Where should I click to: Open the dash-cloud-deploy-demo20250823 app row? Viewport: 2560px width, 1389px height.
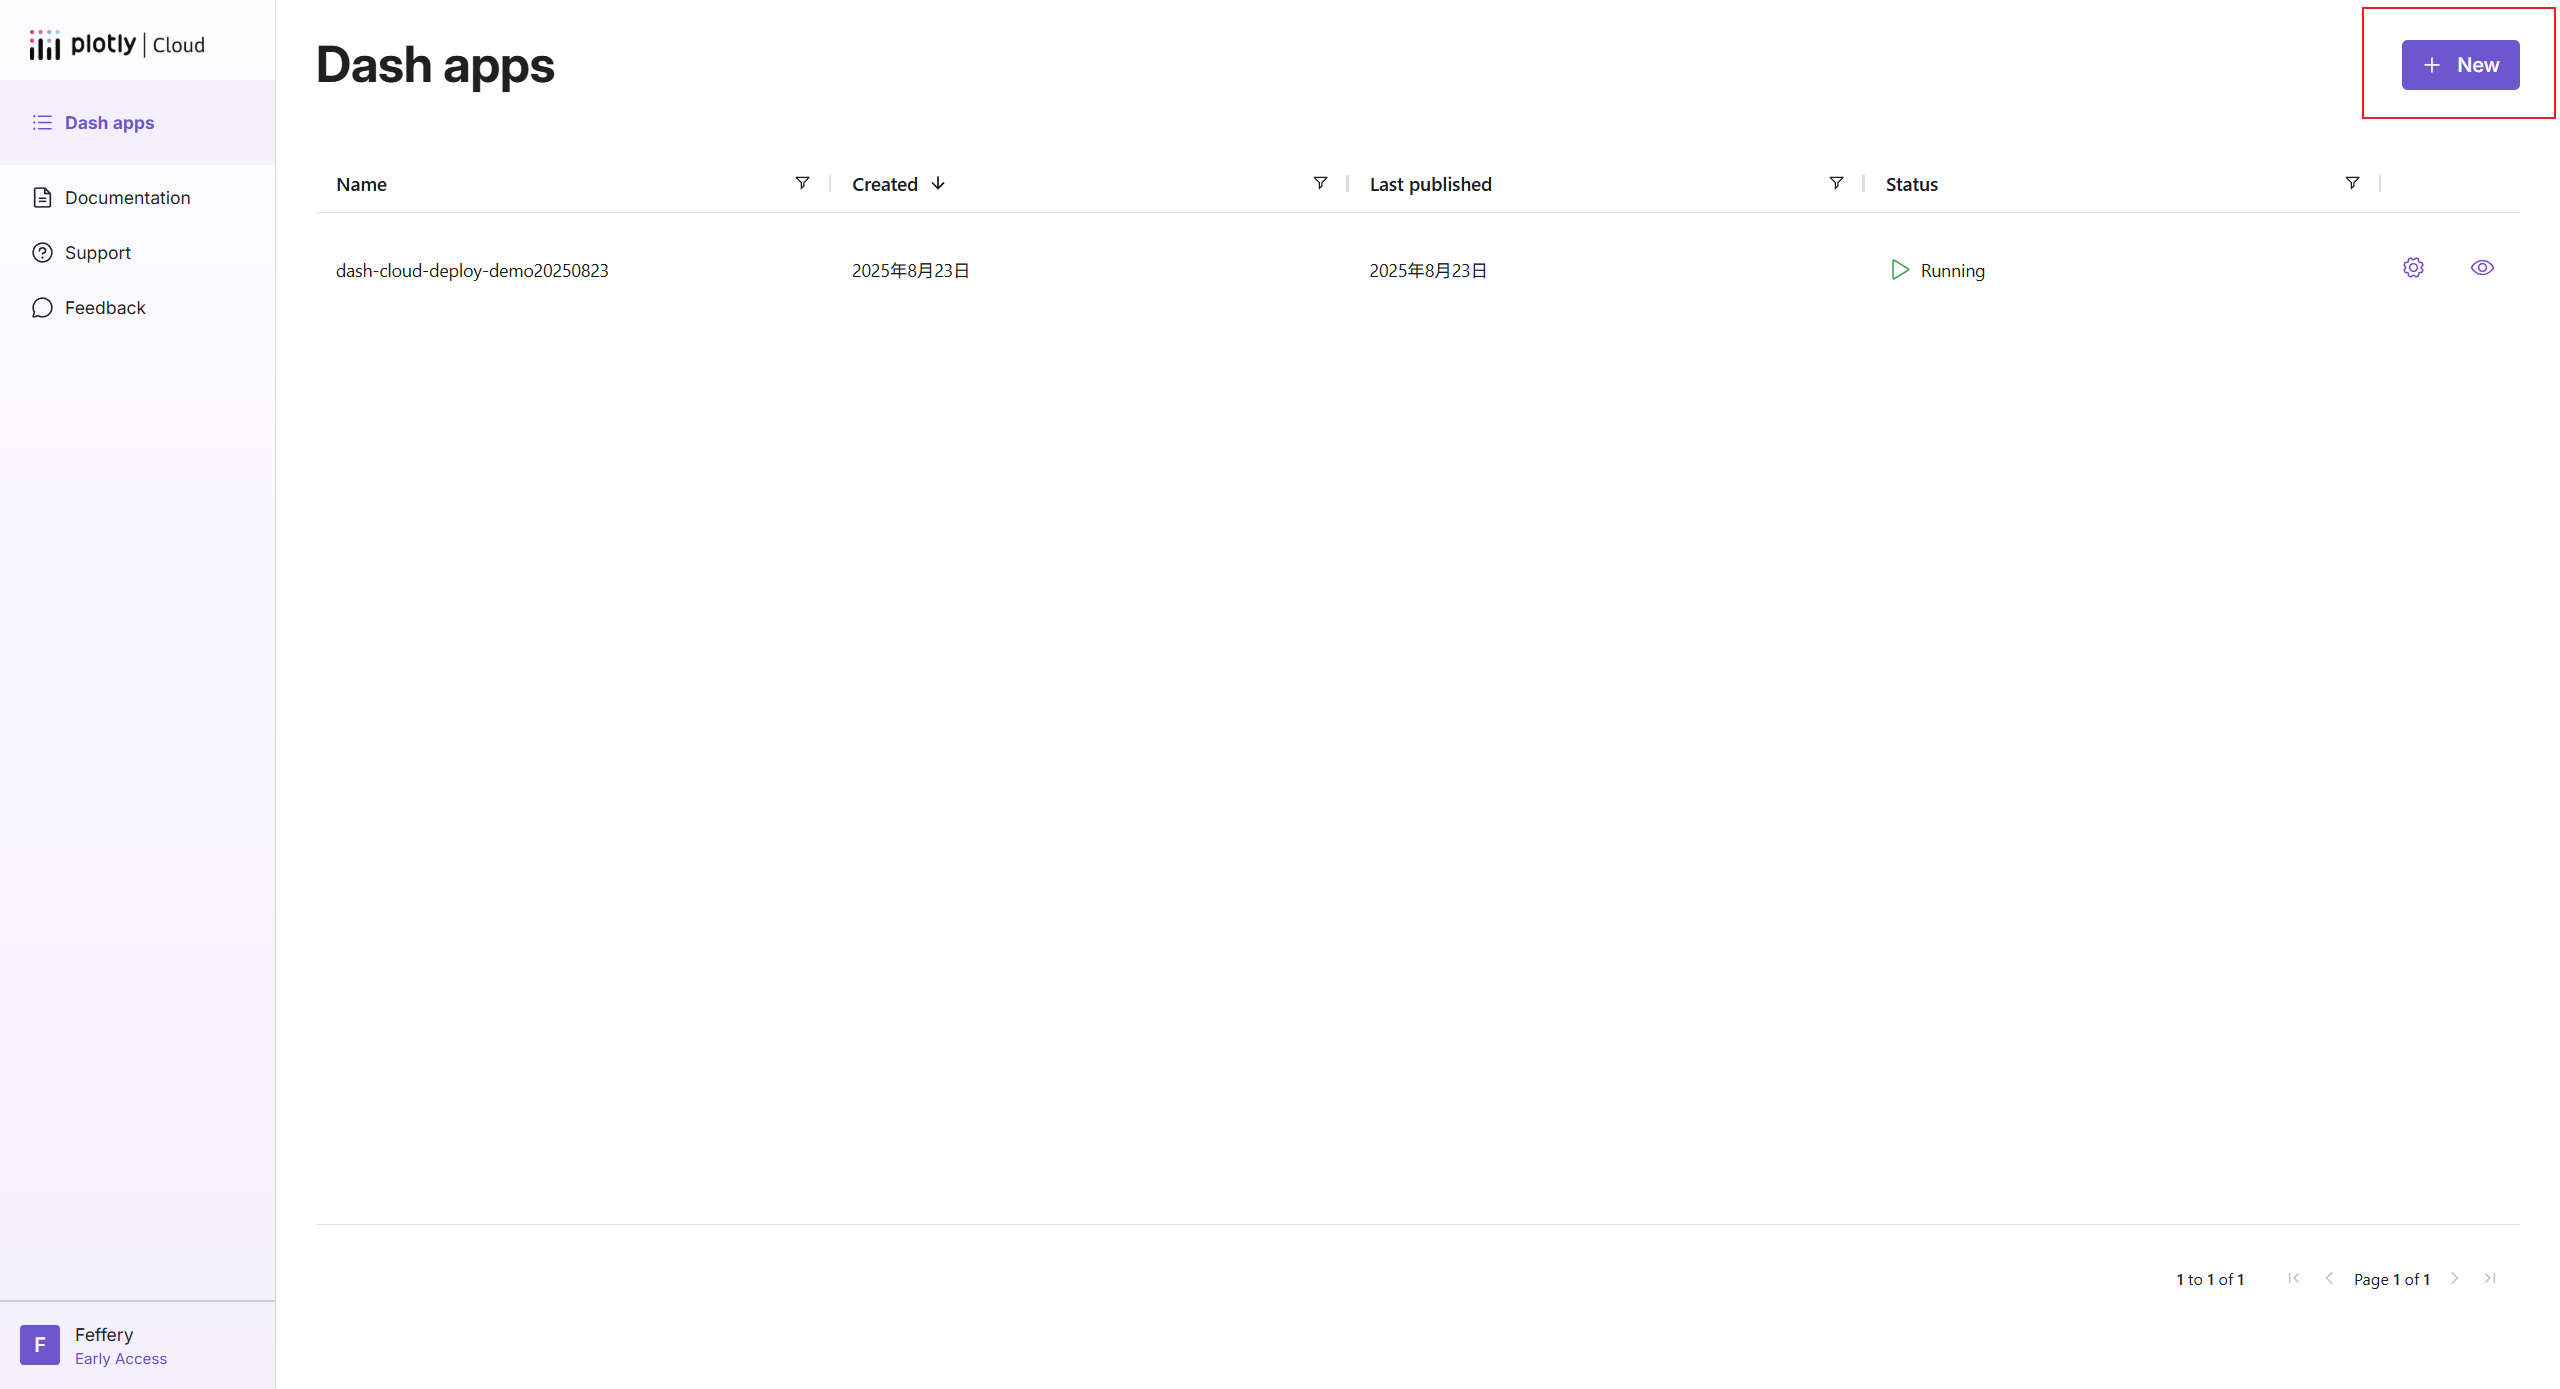coord(472,271)
